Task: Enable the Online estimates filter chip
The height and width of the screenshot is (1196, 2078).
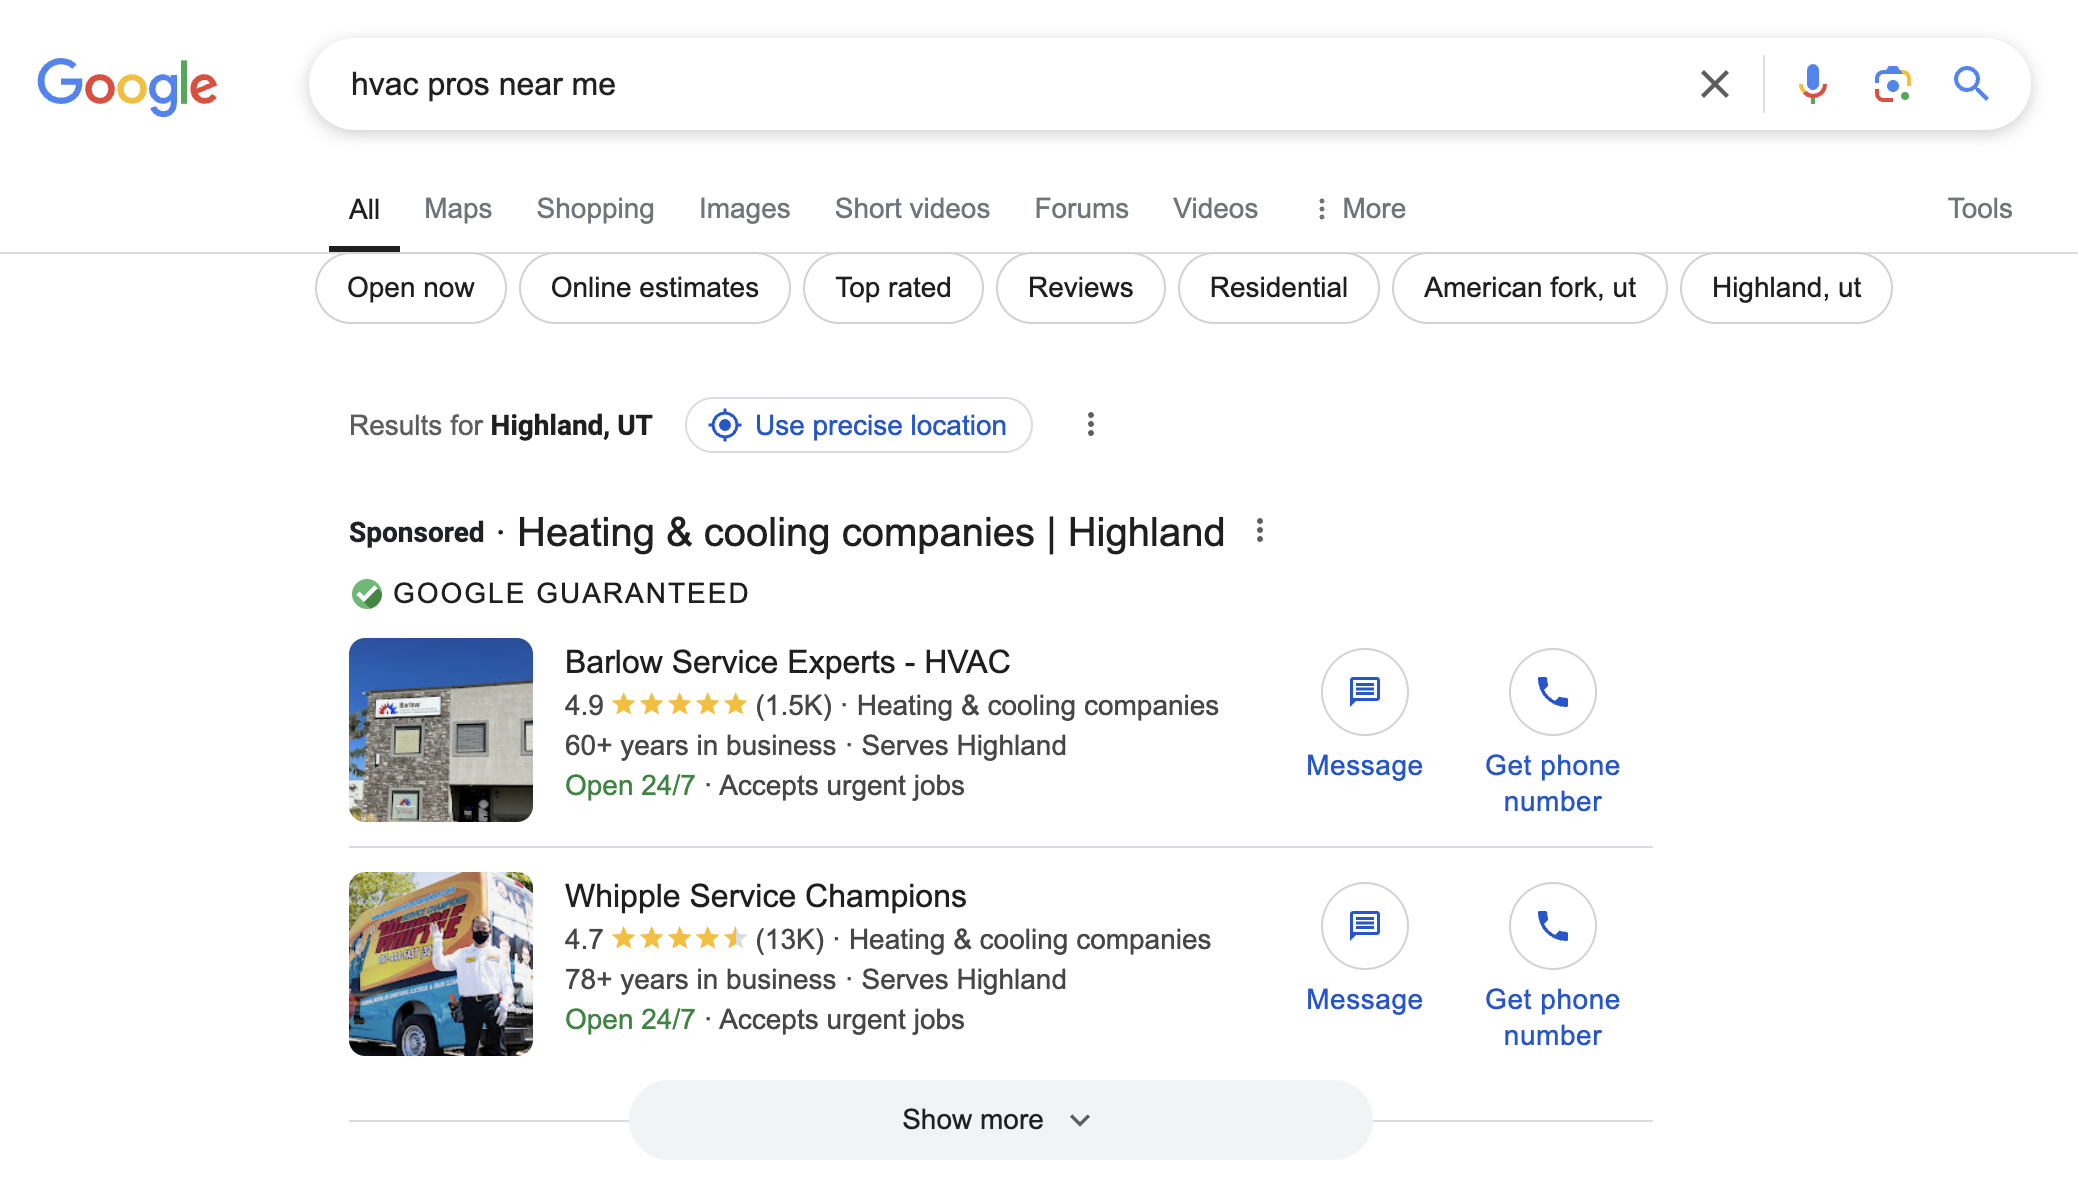Action: (654, 288)
